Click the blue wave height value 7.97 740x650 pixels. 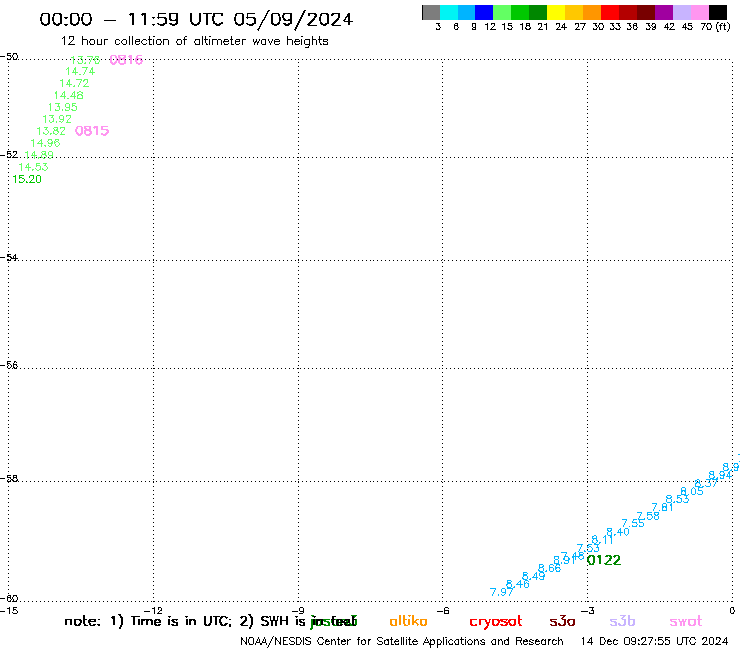point(501,592)
